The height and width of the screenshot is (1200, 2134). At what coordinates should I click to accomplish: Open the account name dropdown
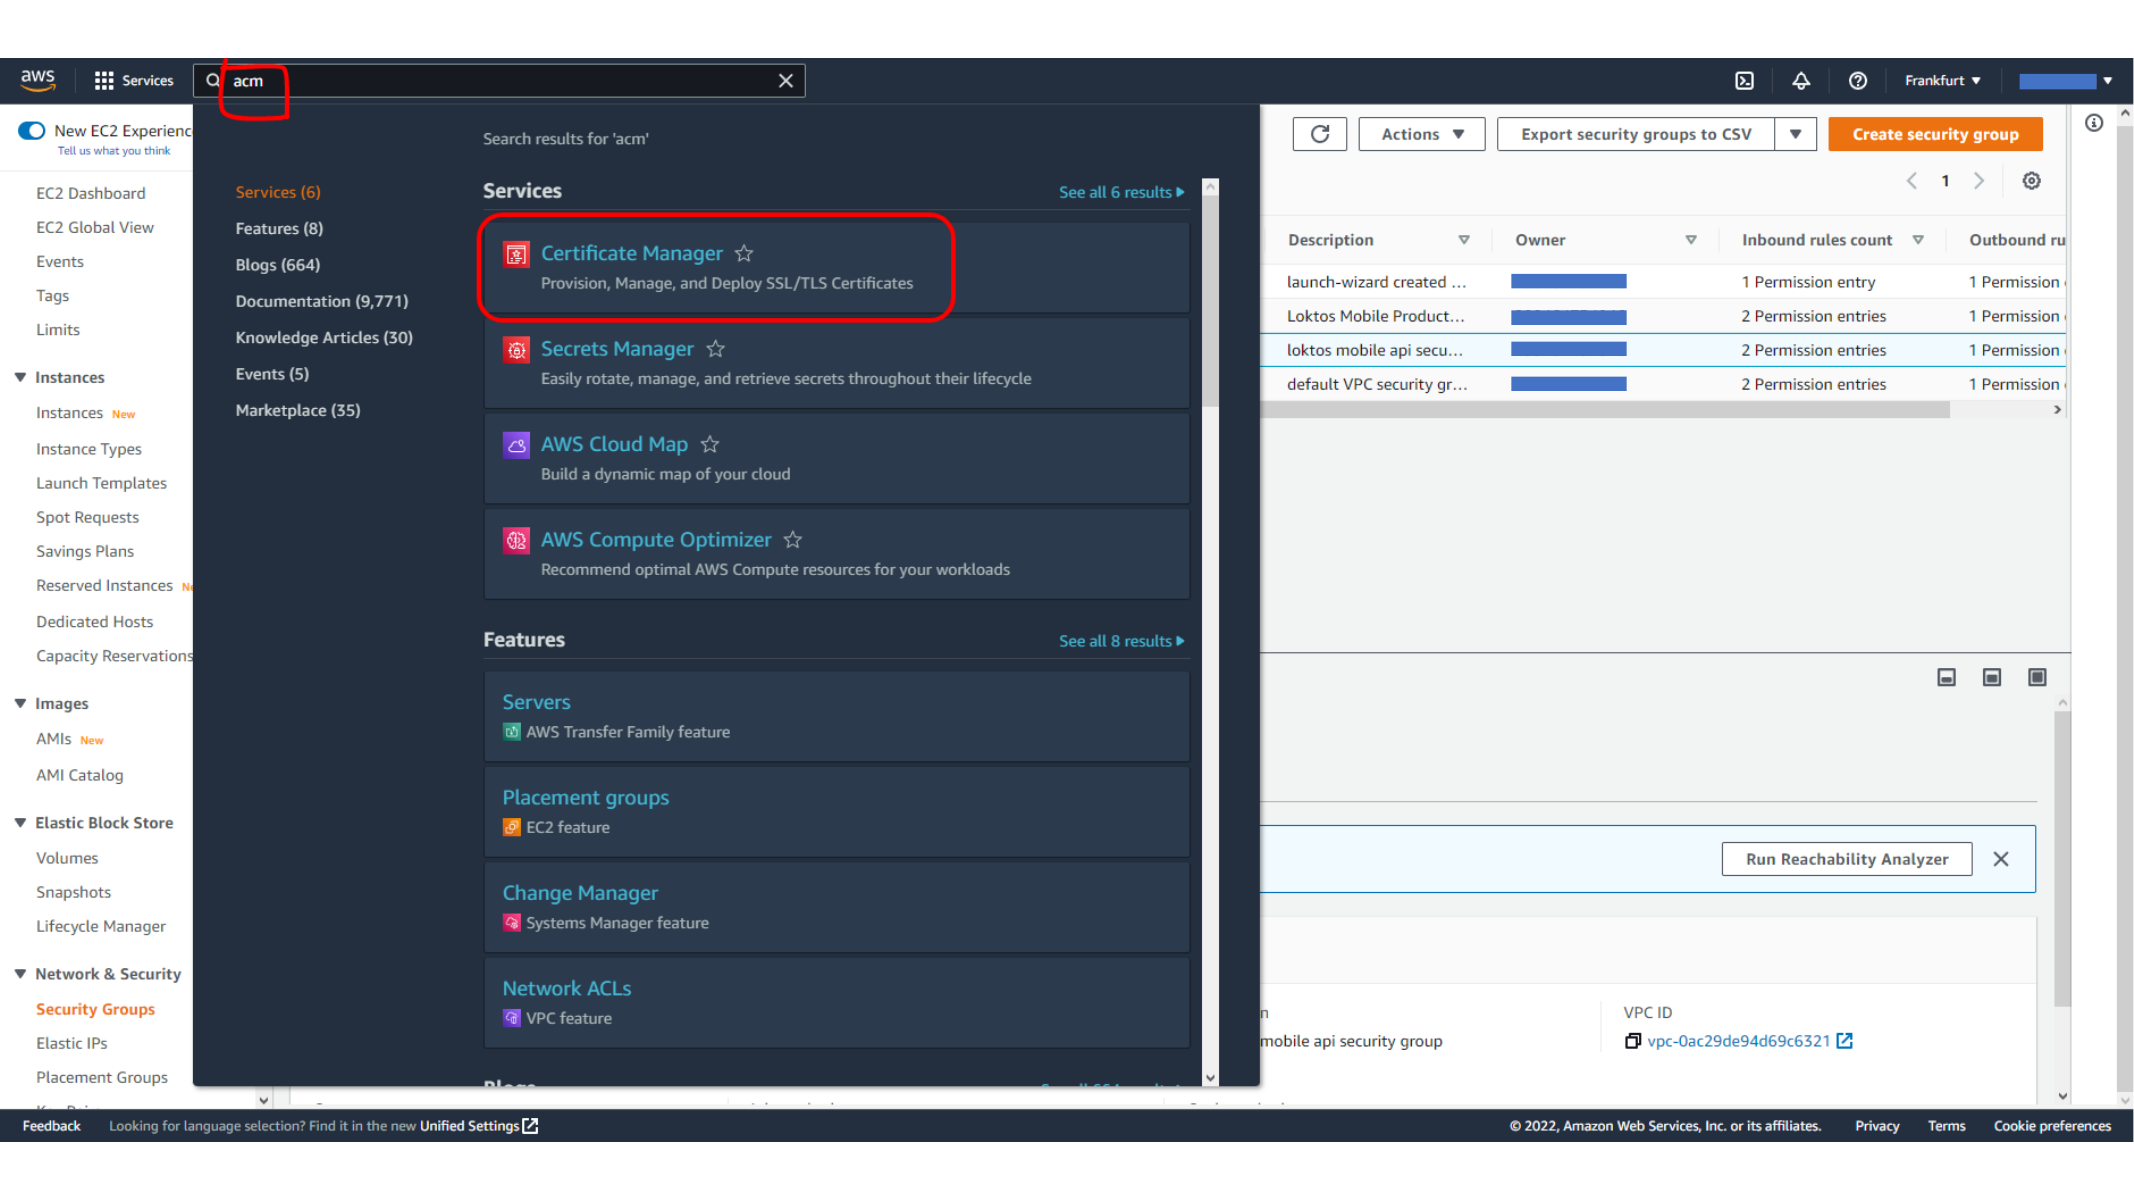pos(2065,80)
